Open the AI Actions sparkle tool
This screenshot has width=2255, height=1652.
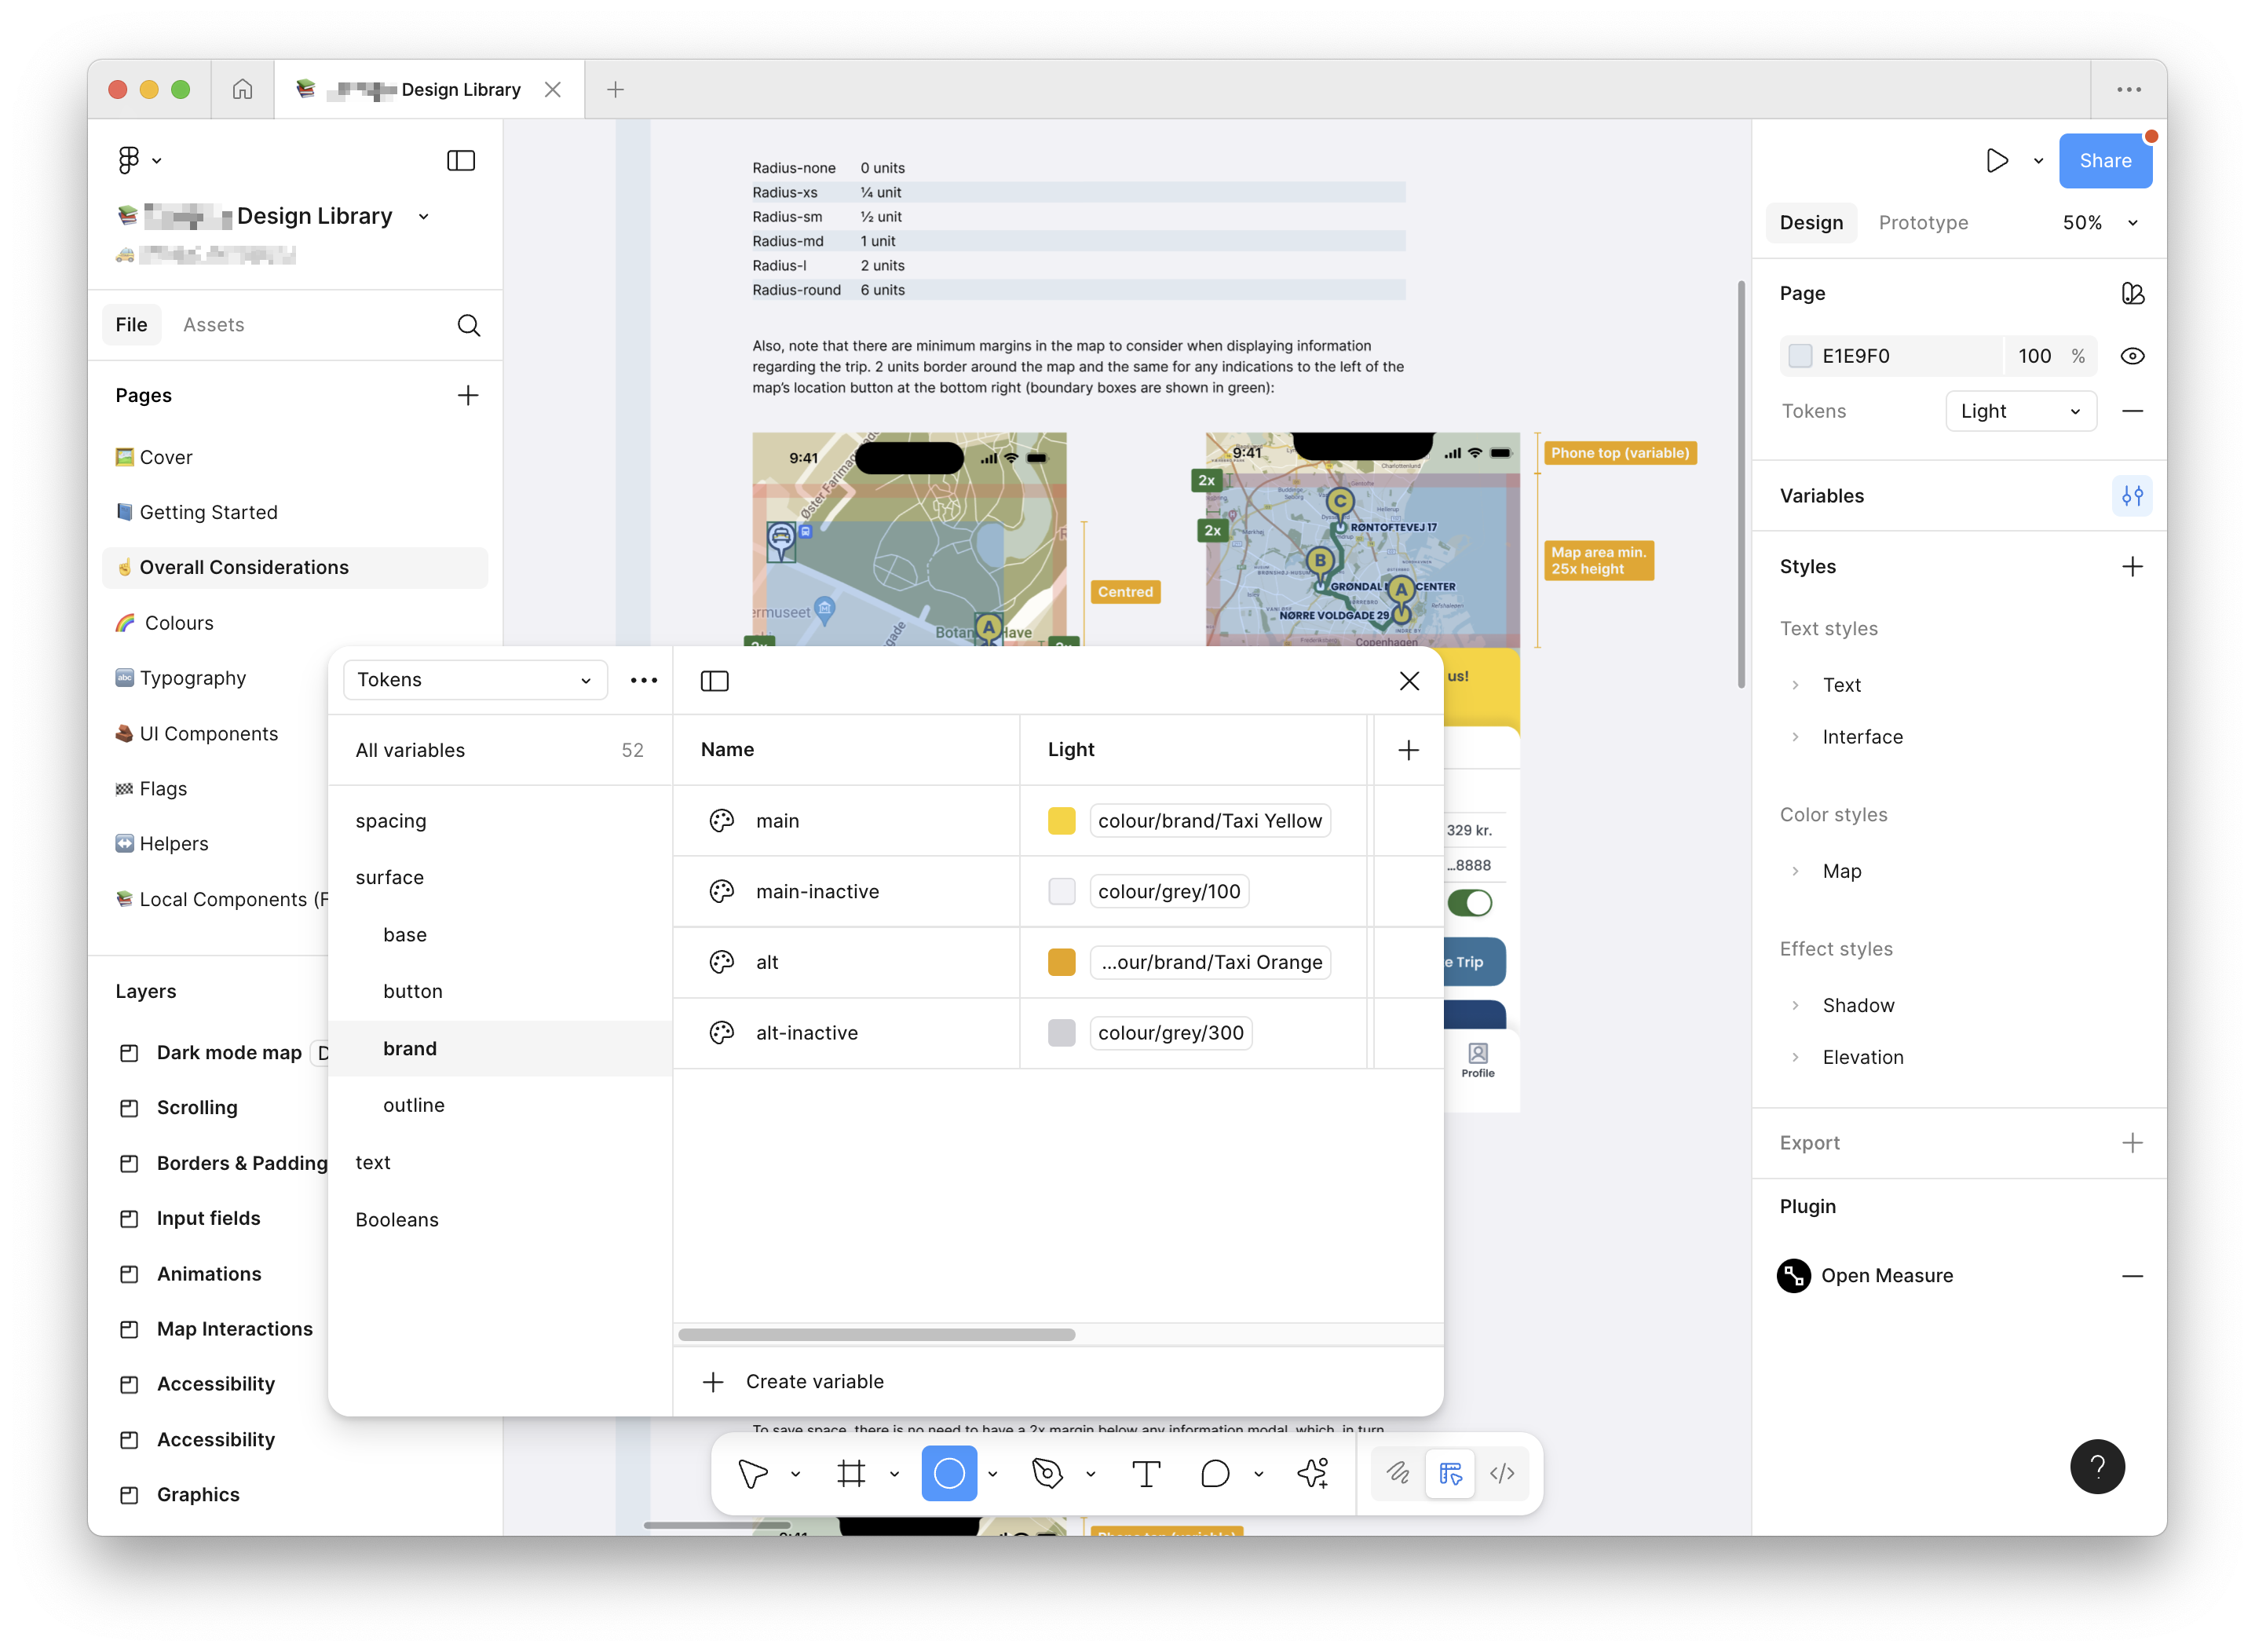(1312, 1473)
